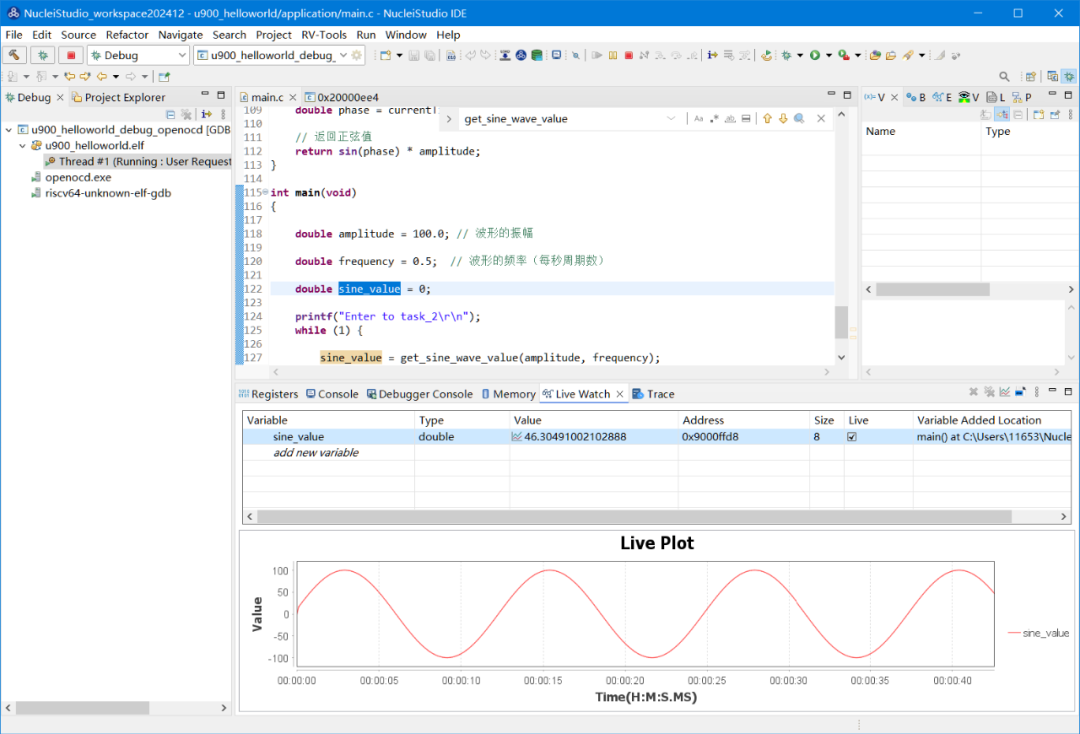Click the hammer Build icon
Image resolution: width=1080 pixels, height=734 pixels.
click(x=14, y=55)
